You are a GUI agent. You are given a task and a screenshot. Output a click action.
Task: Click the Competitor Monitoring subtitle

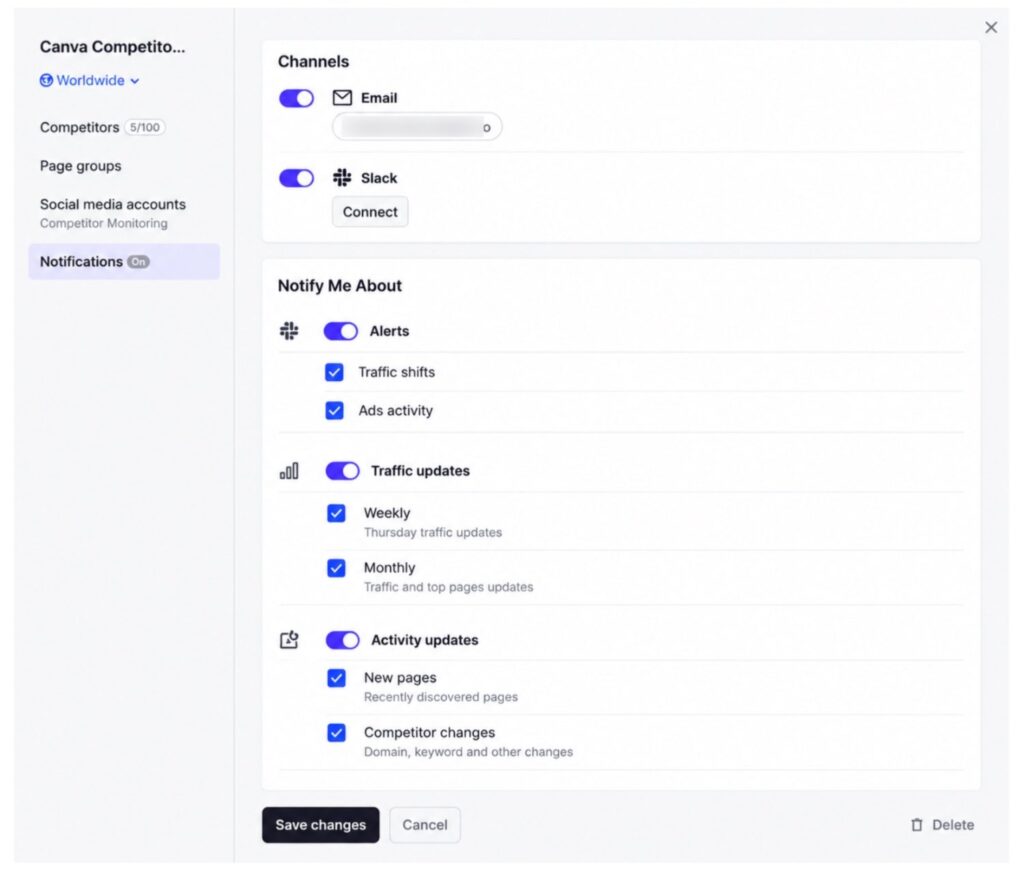[x=104, y=223]
